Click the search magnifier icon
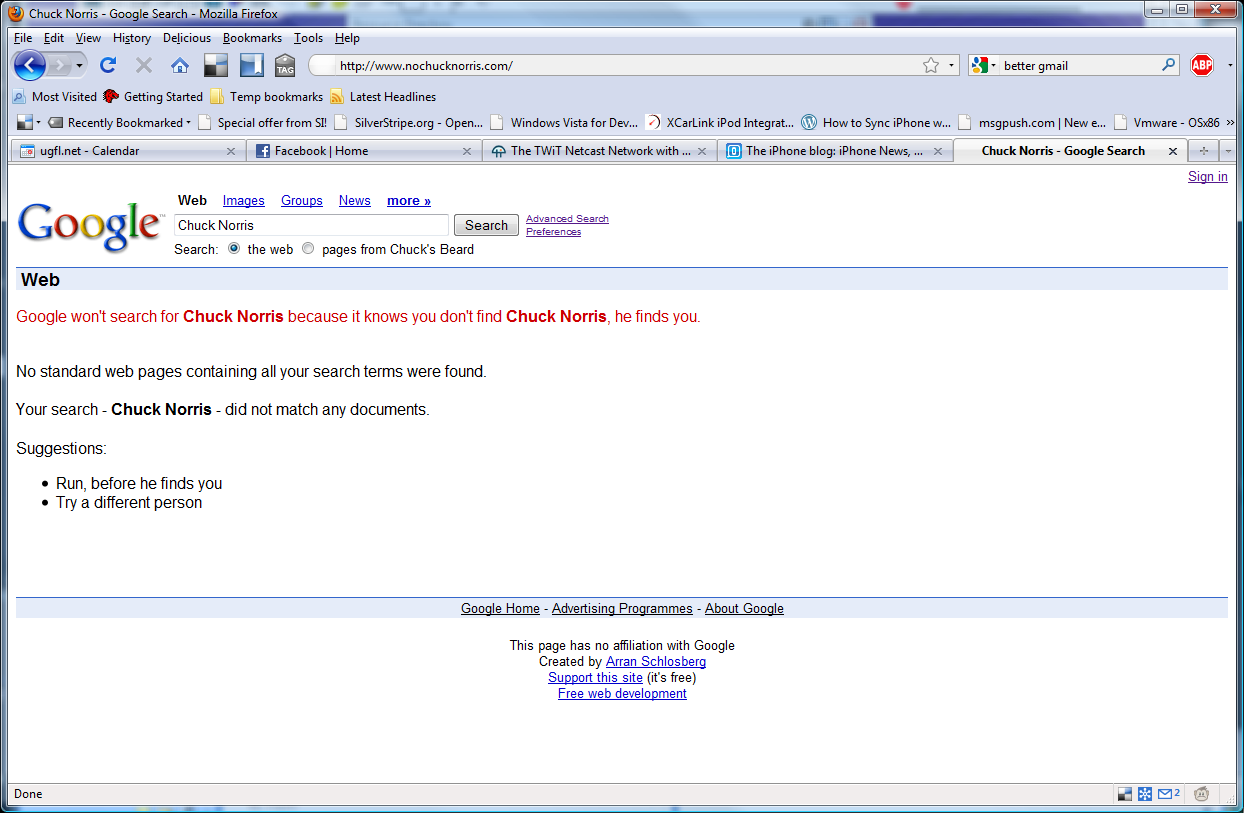 pos(1169,65)
